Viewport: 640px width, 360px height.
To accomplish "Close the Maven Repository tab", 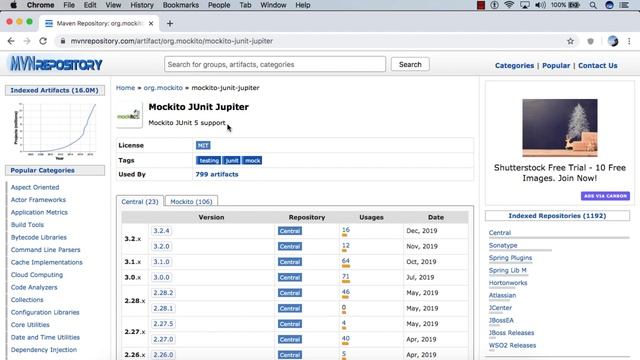I will [x=151, y=24].
